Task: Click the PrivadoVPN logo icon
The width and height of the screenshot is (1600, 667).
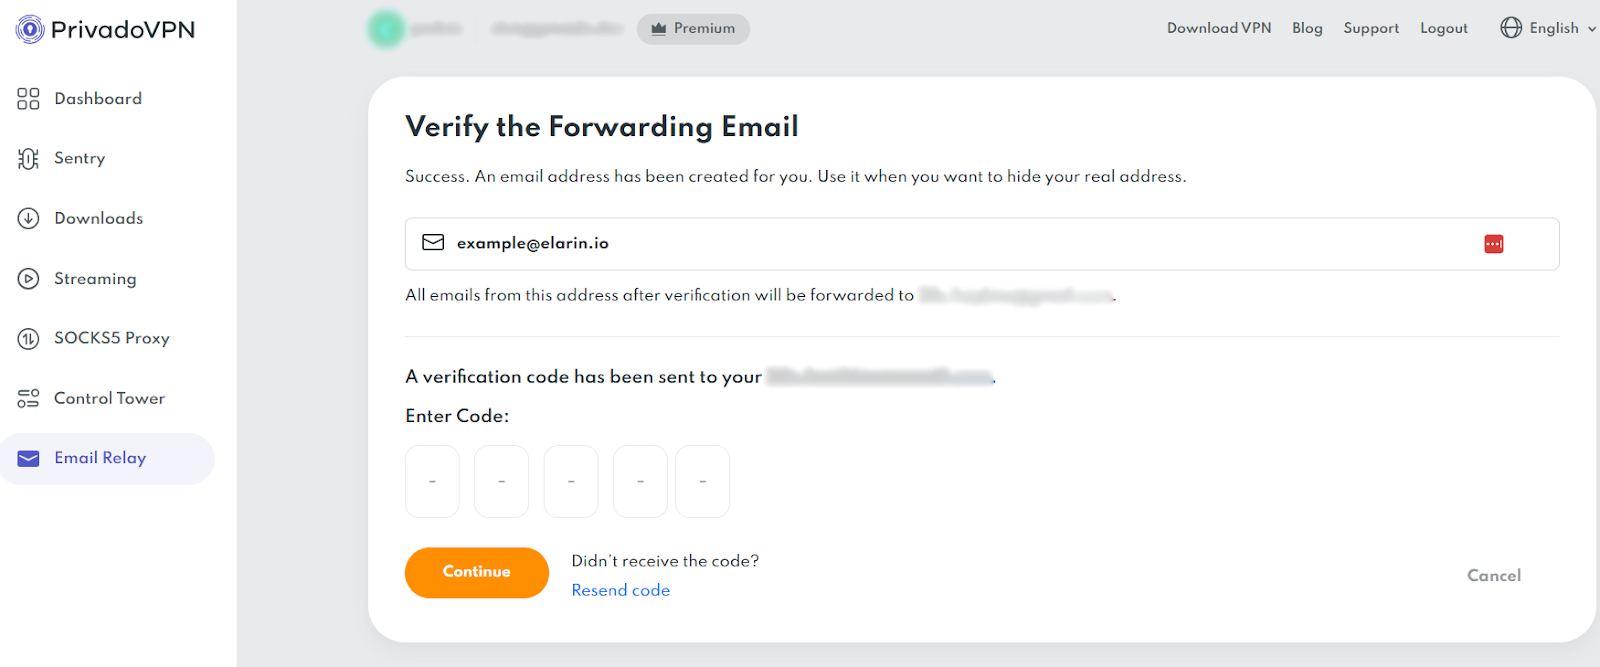Action: tap(30, 30)
